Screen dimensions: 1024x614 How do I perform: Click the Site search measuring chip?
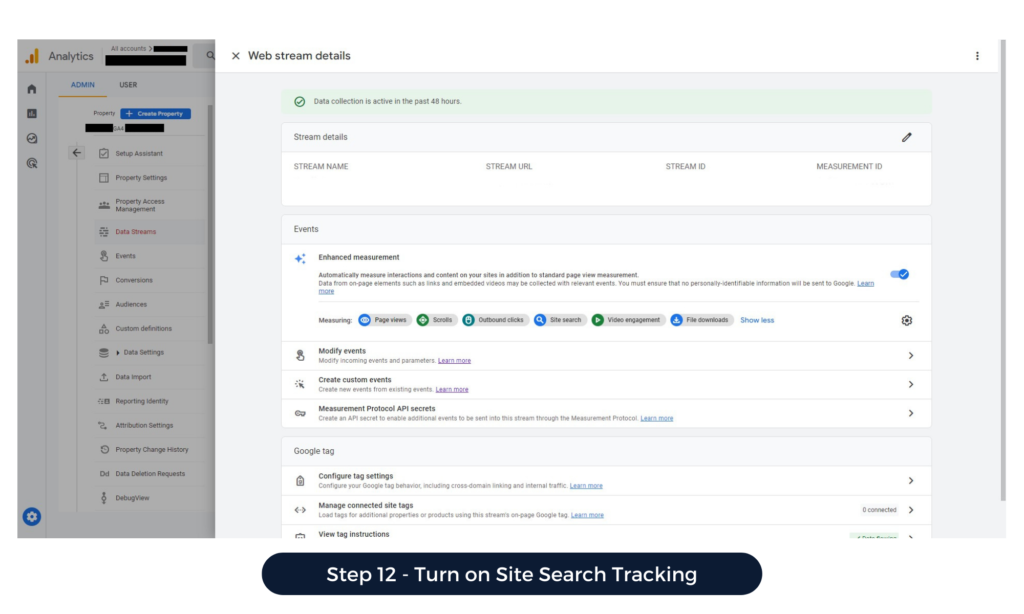click(558, 320)
